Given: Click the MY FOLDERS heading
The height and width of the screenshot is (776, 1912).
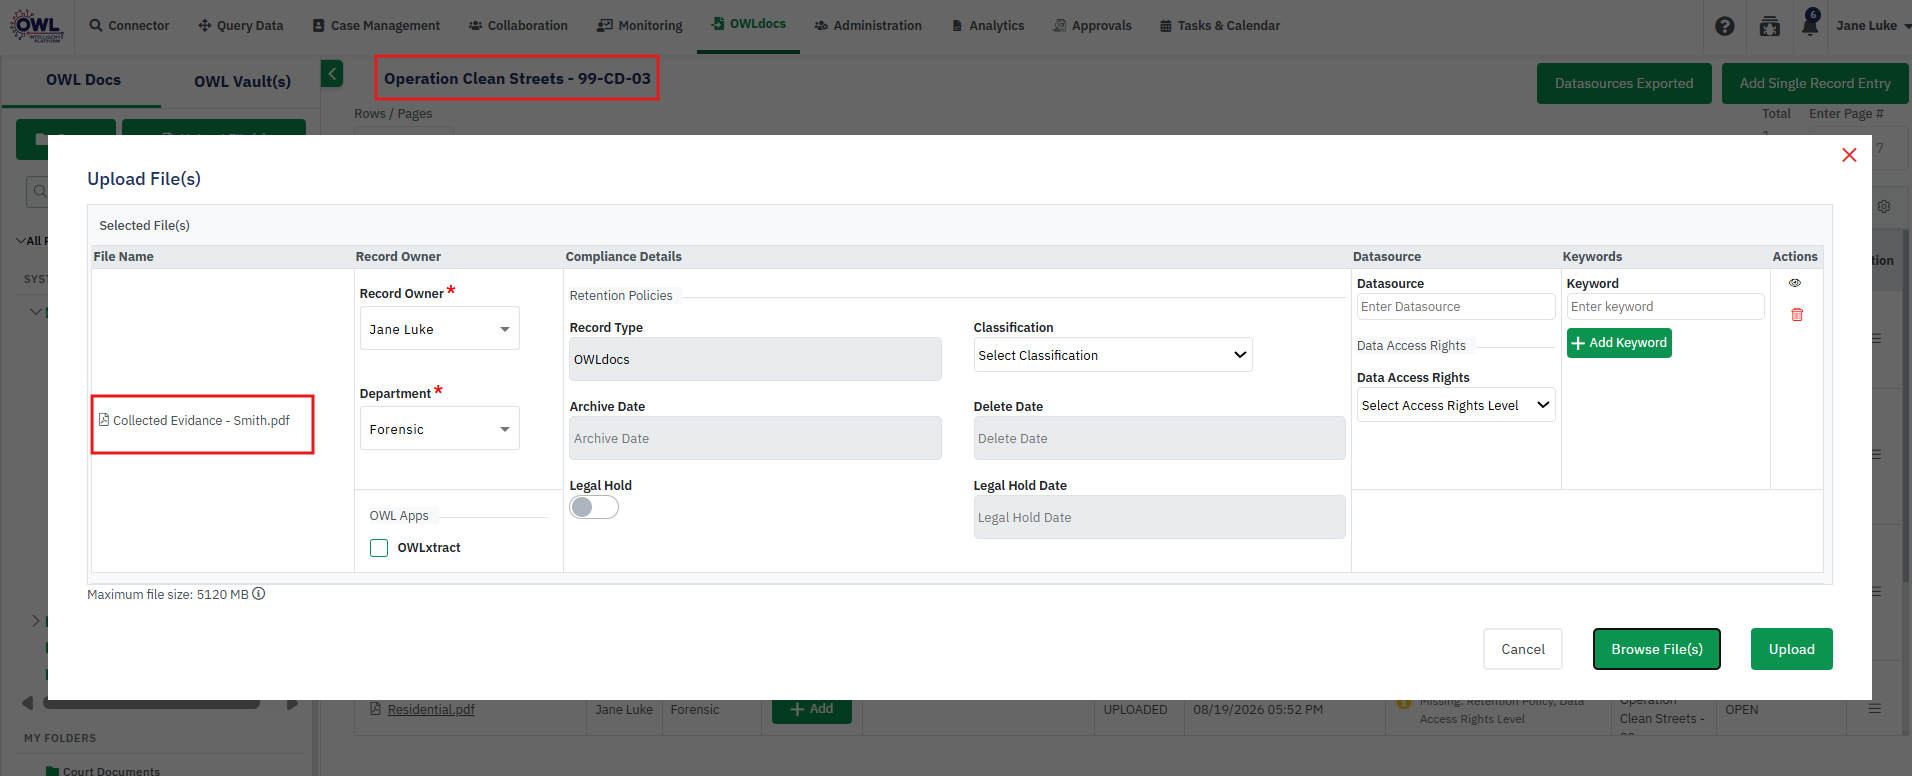Looking at the screenshot, I should pyautogui.click(x=60, y=738).
